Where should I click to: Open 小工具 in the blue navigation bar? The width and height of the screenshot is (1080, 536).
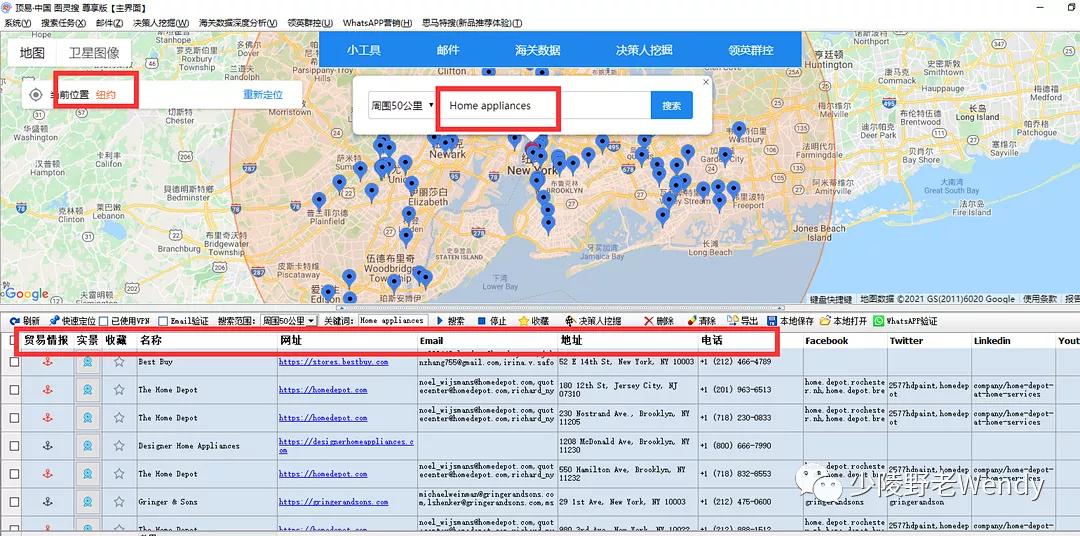pos(363,50)
